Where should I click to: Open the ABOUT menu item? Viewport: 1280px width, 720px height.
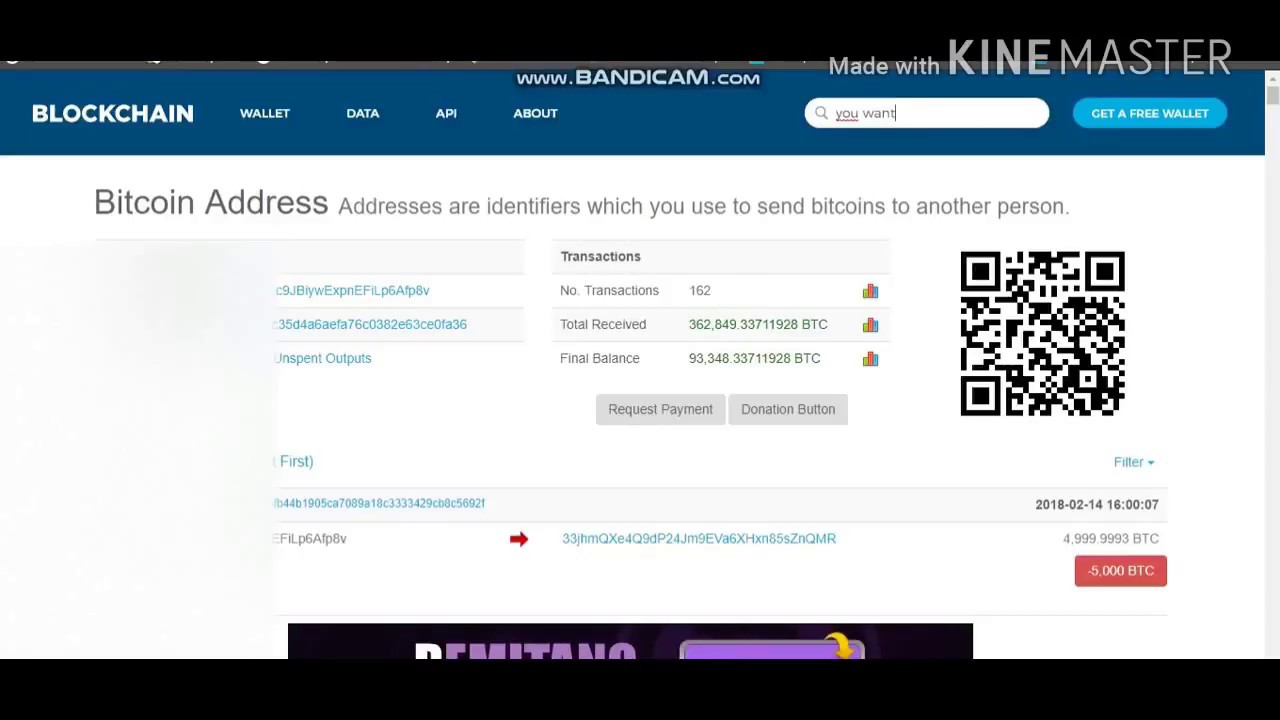pos(535,113)
